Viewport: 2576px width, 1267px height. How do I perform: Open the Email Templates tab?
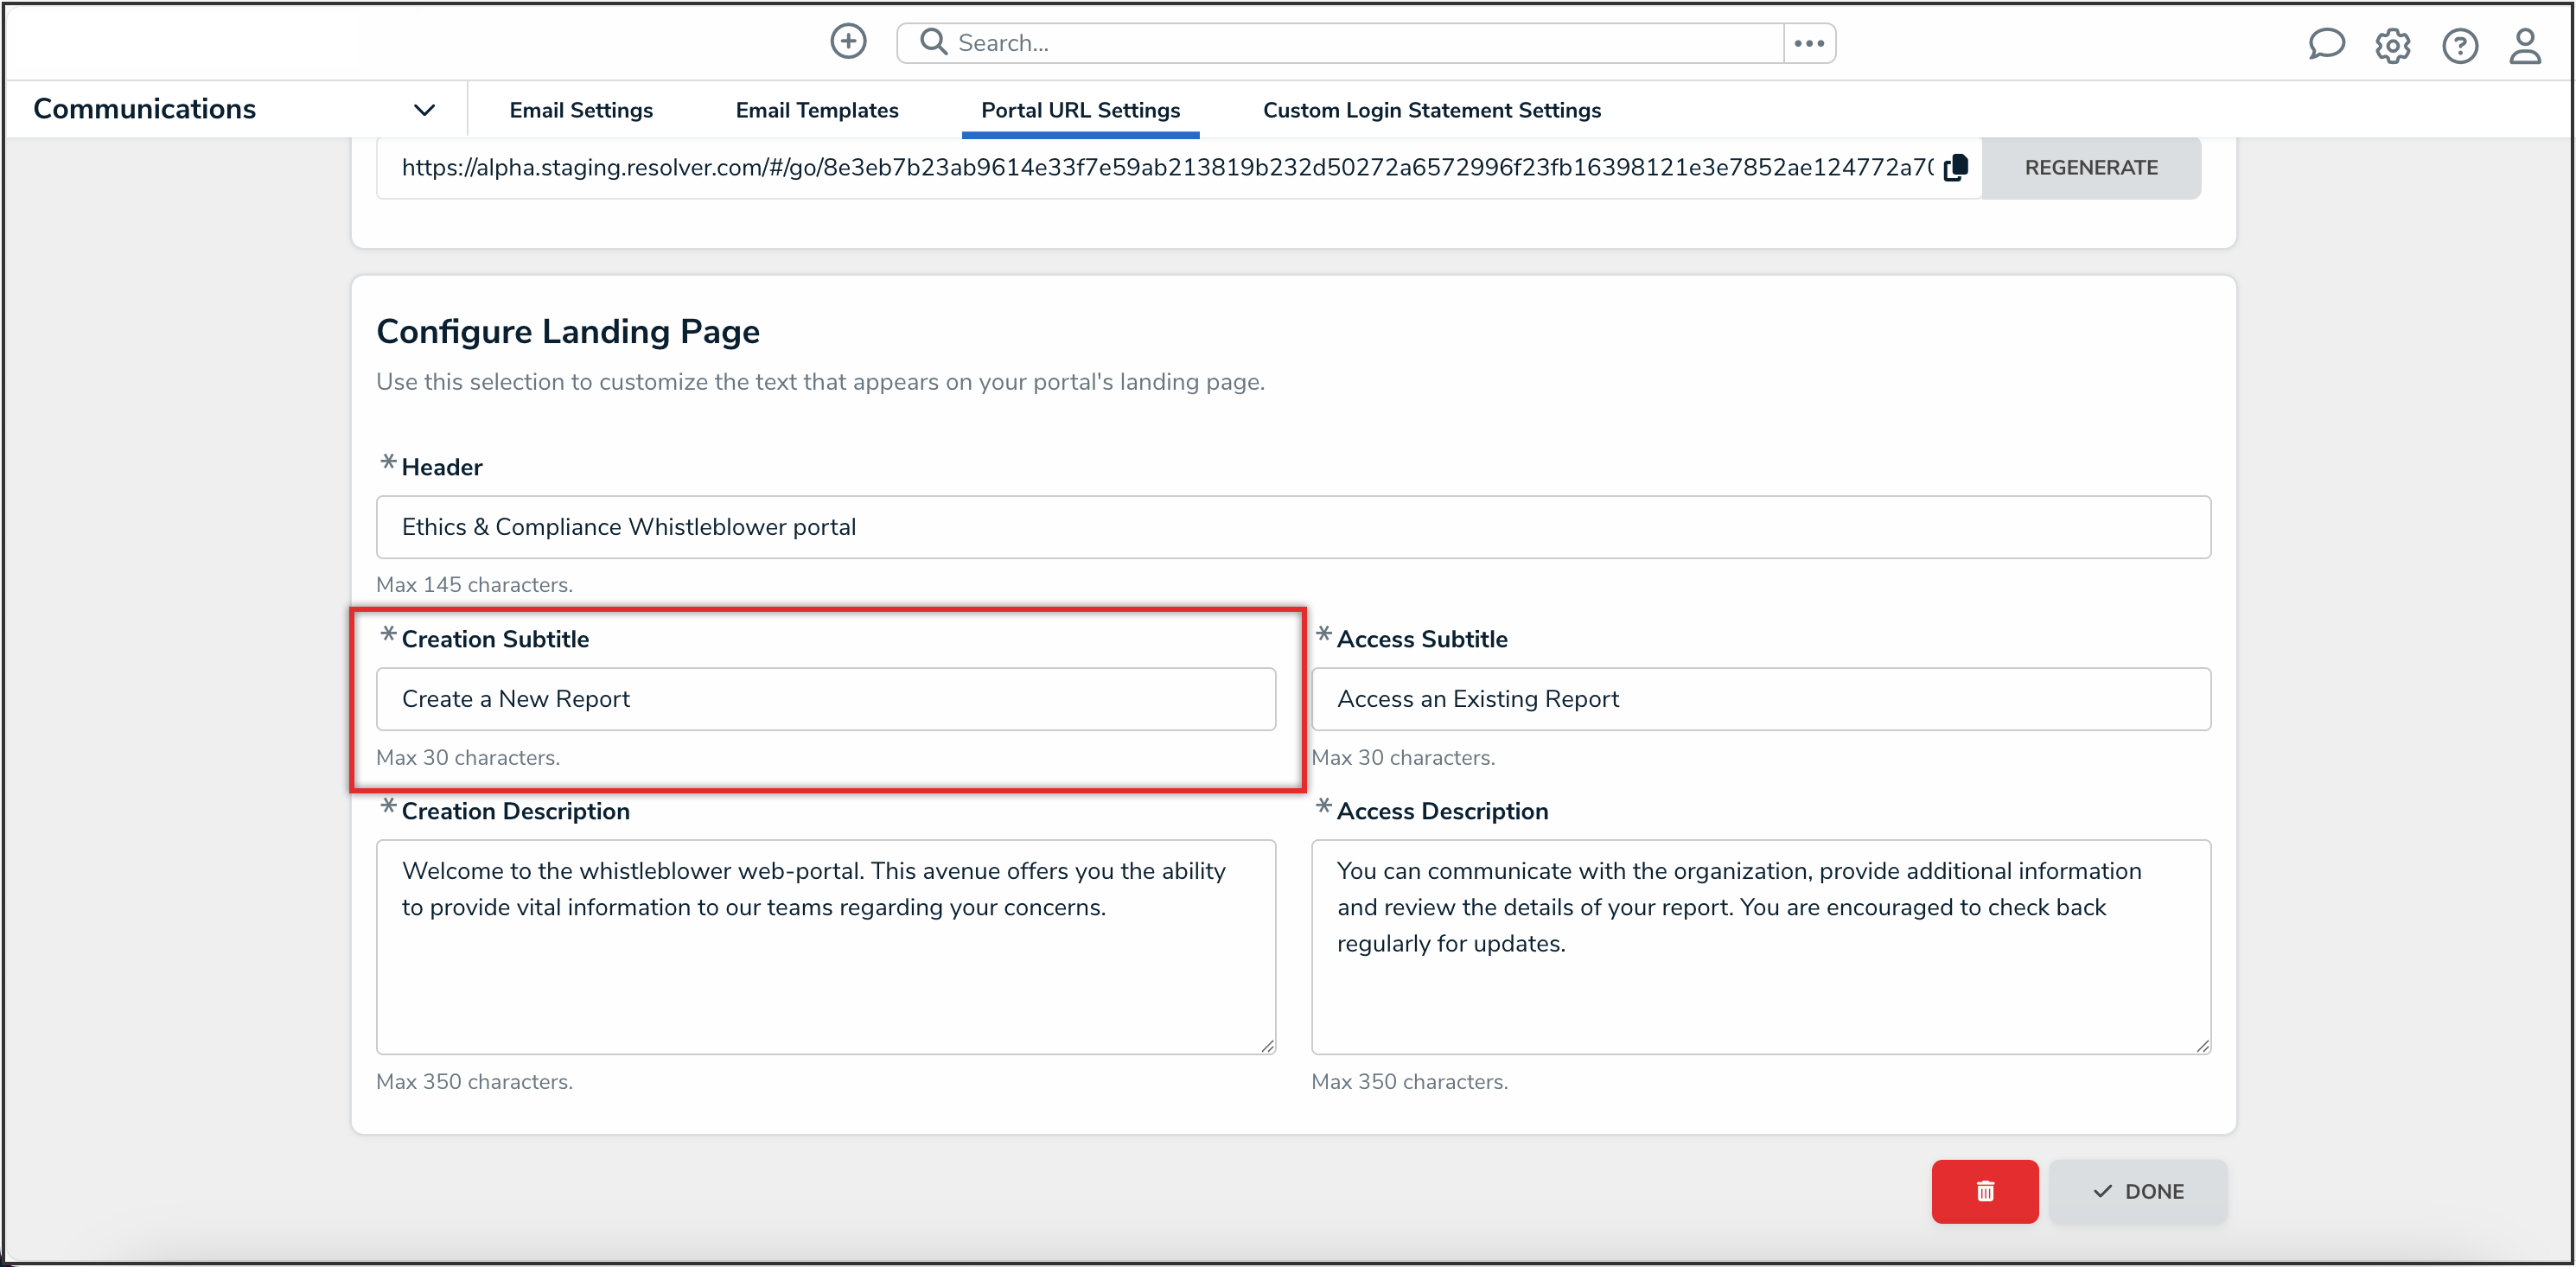pyautogui.click(x=816, y=110)
